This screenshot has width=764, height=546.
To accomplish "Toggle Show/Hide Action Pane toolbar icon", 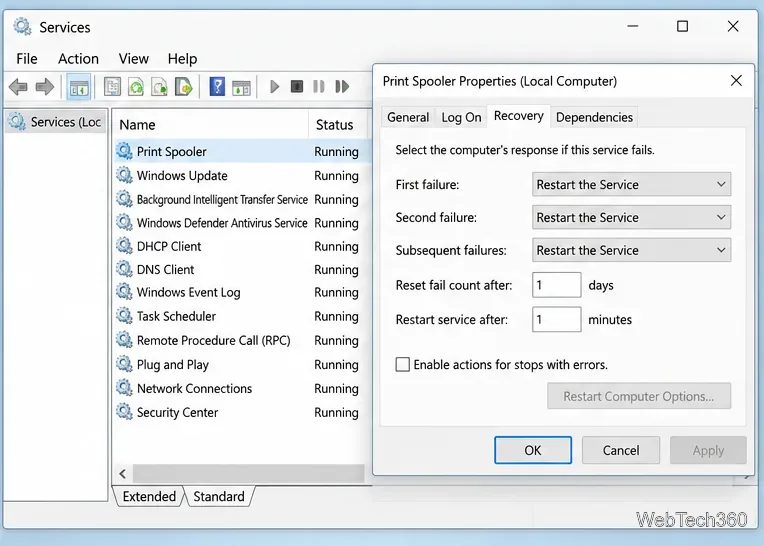I will click(242, 88).
